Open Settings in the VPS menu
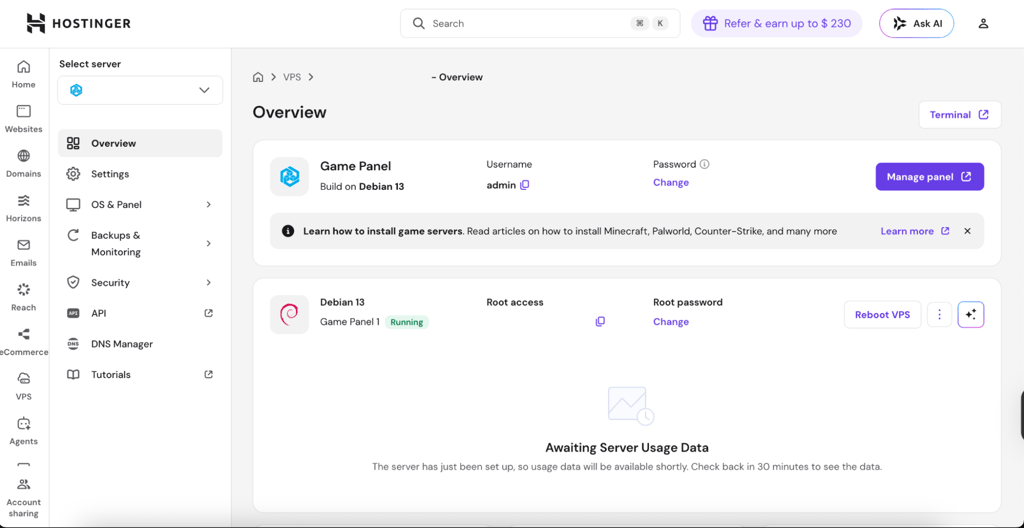The image size is (1024, 528). tap(140, 174)
